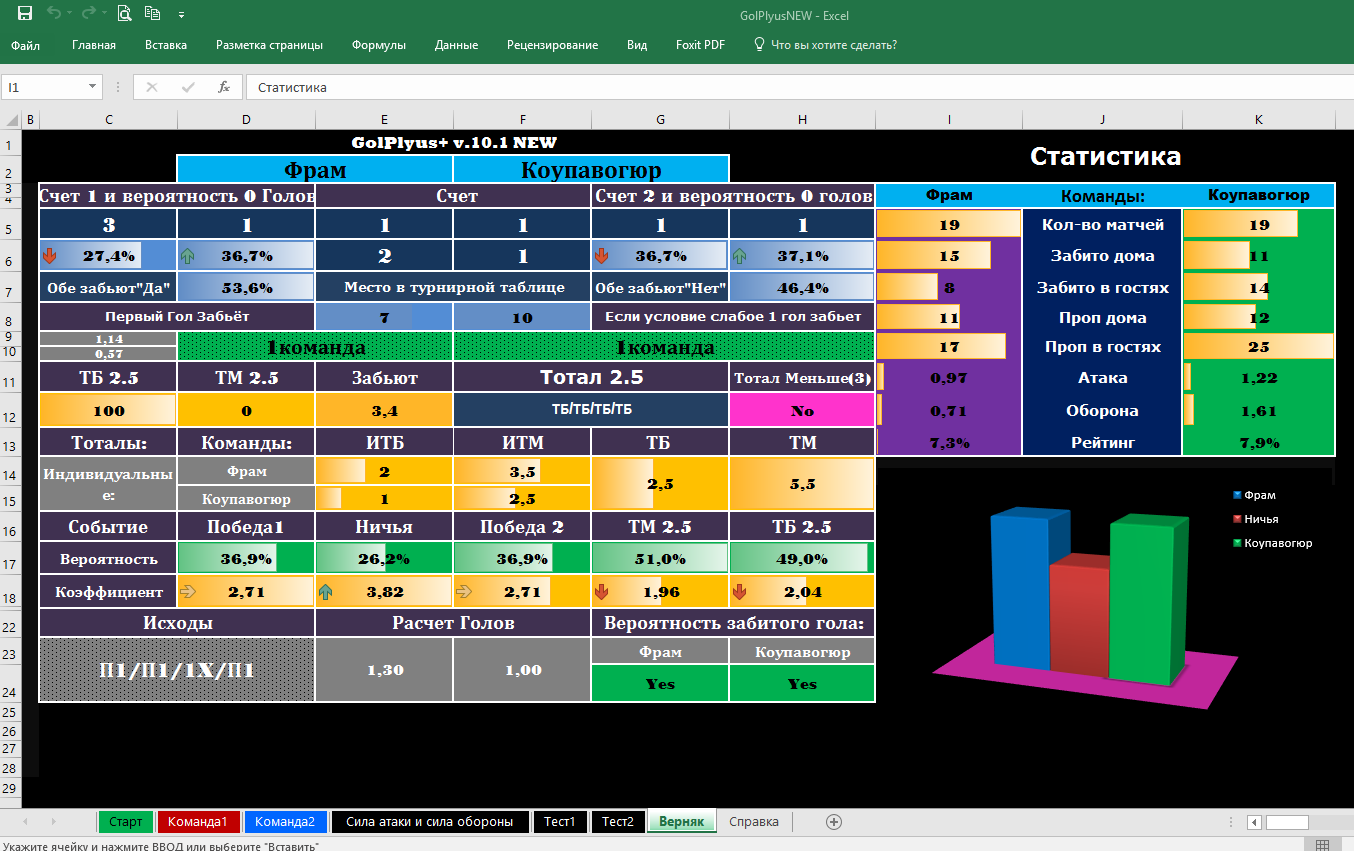The image size is (1354, 851).
Task: Open the Разметка страницы ribbon tab
Action: click(x=269, y=45)
